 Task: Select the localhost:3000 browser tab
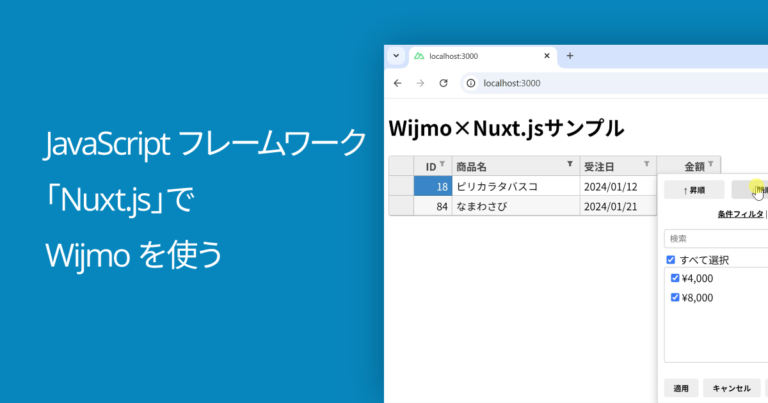point(482,56)
